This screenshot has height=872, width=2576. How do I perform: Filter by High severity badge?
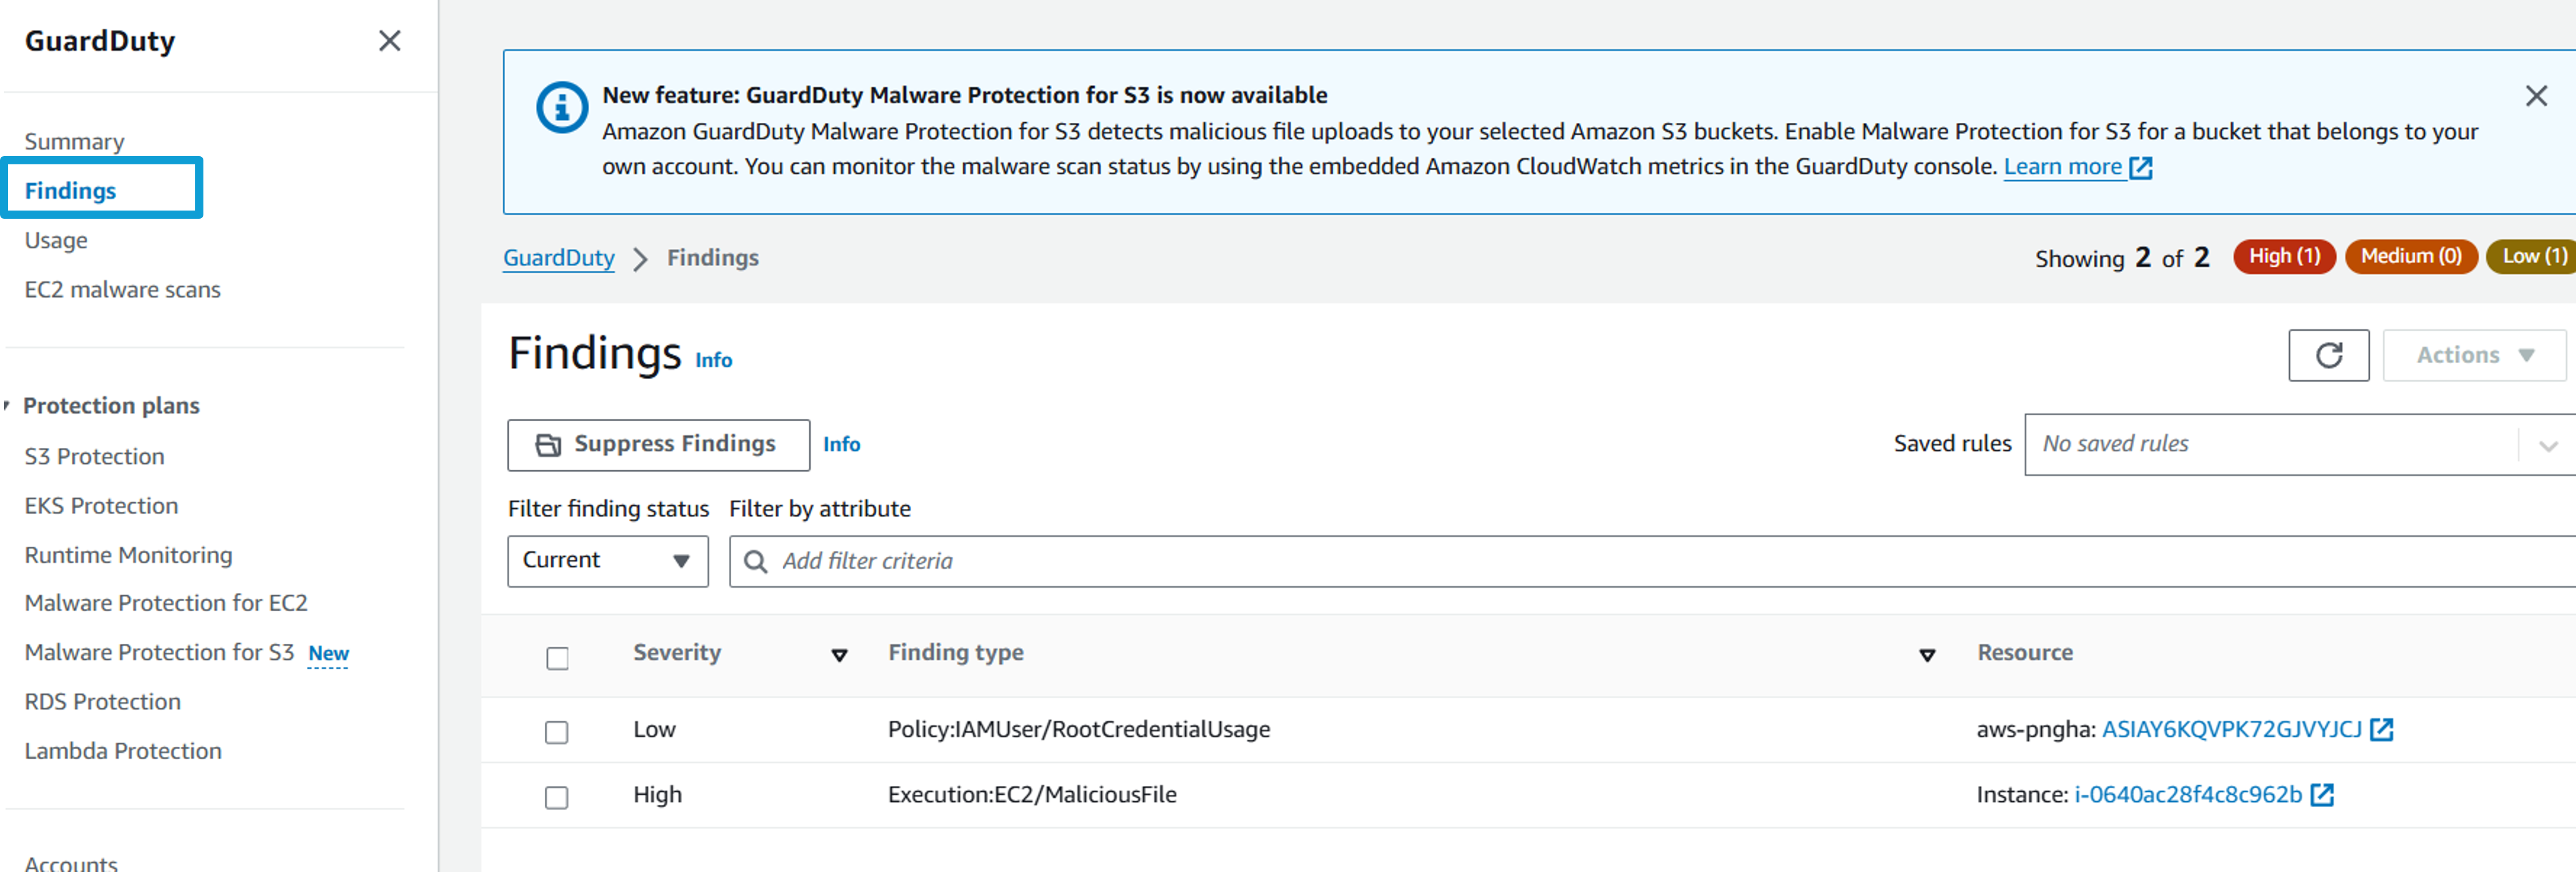pyautogui.click(x=2284, y=257)
